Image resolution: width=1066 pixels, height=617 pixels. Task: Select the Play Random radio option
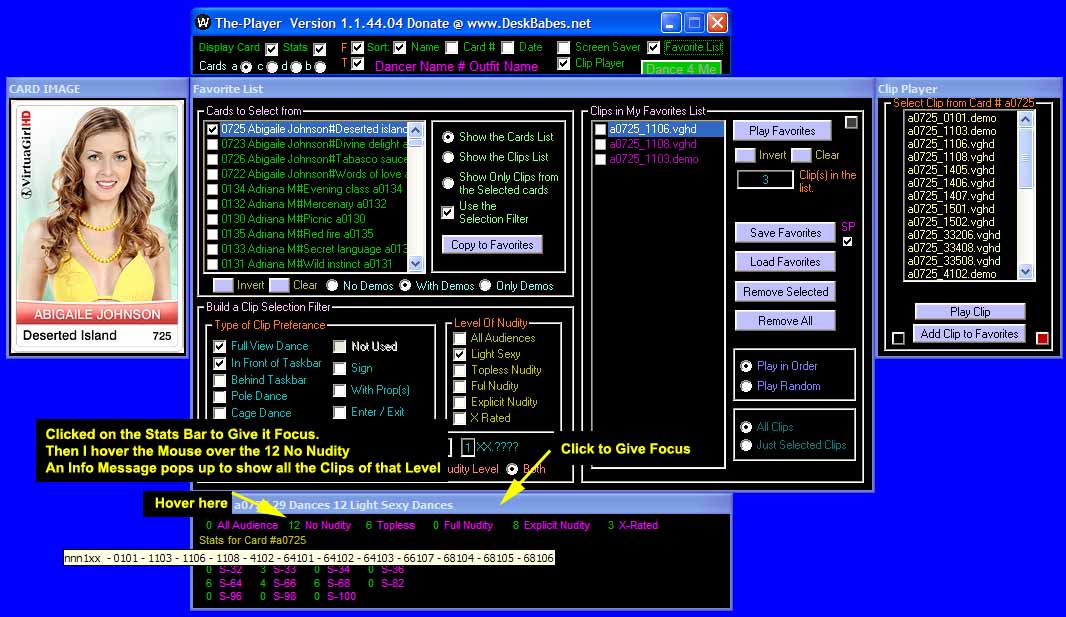(x=746, y=386)
